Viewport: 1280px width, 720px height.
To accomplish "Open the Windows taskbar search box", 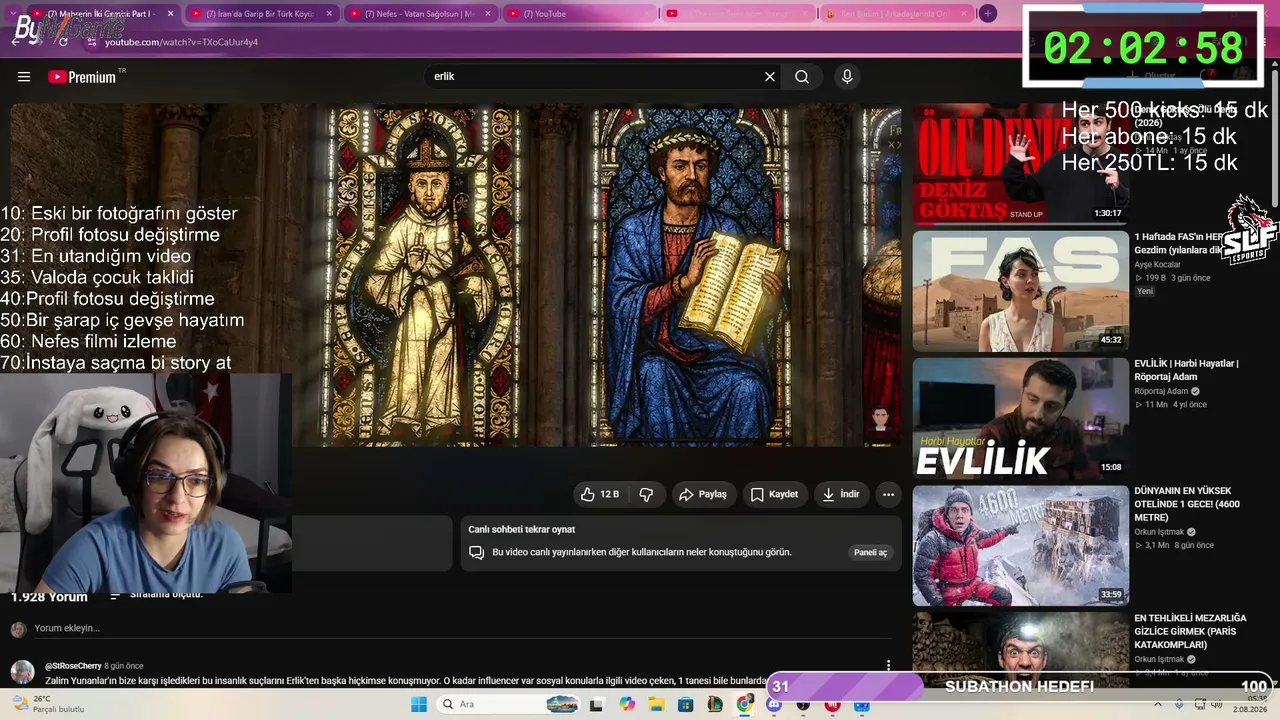I will pyautogui.click(x=510, y=705).
